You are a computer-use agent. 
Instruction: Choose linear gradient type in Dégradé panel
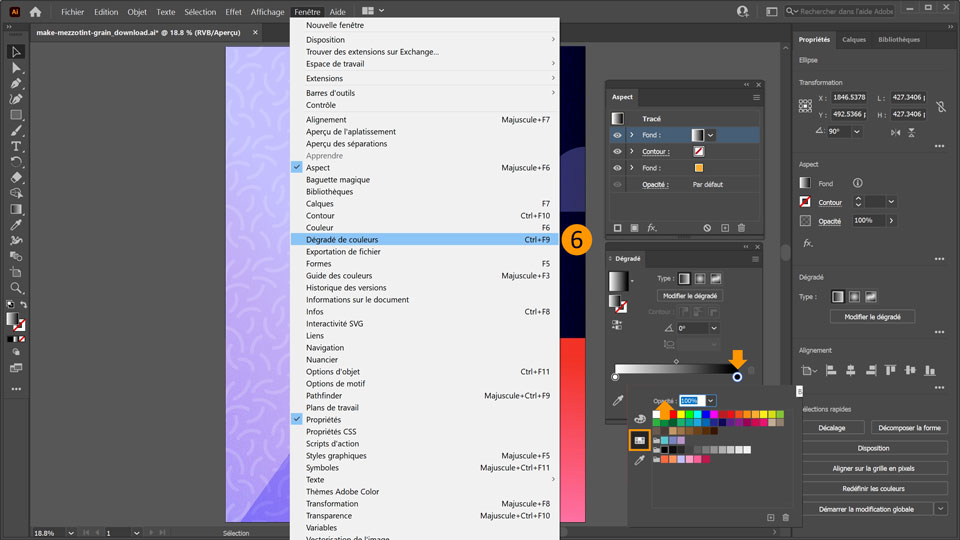pyautogui.click(x=684, y=279)
